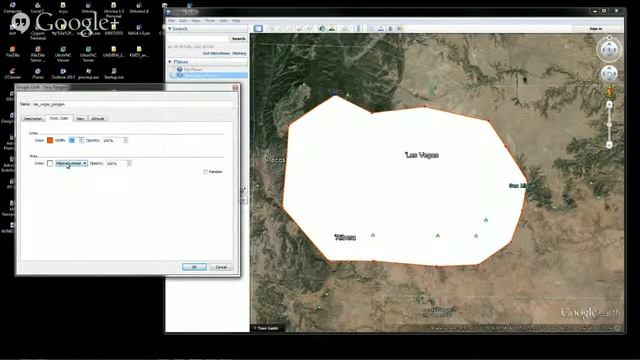Viewport: 640px width, 360px height.
Task: Open the Ruler tool in toolbar
Action: point(359,29)
